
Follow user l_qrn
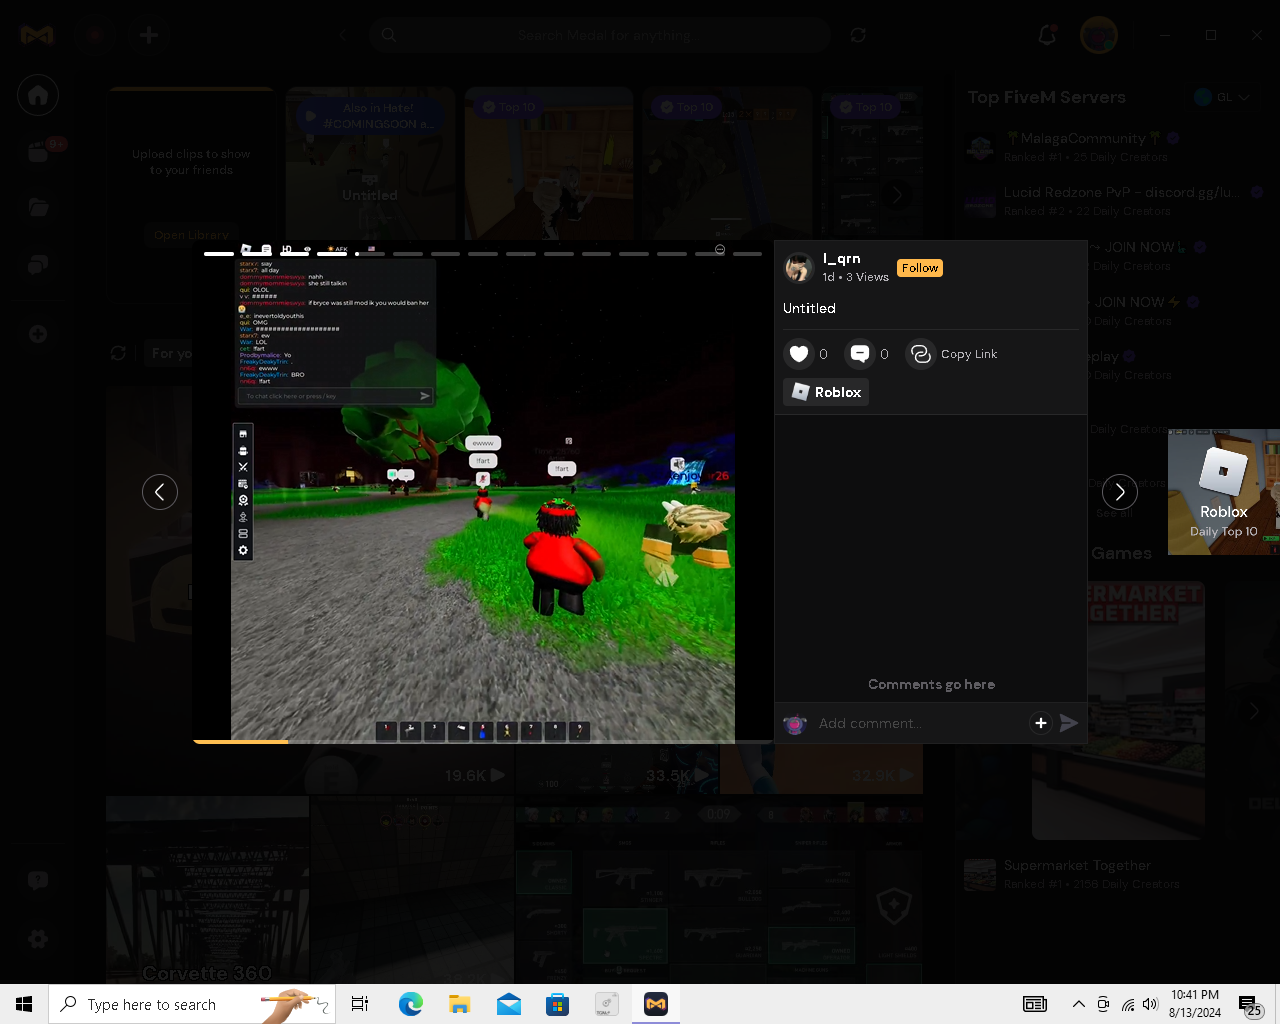point(920,268)
